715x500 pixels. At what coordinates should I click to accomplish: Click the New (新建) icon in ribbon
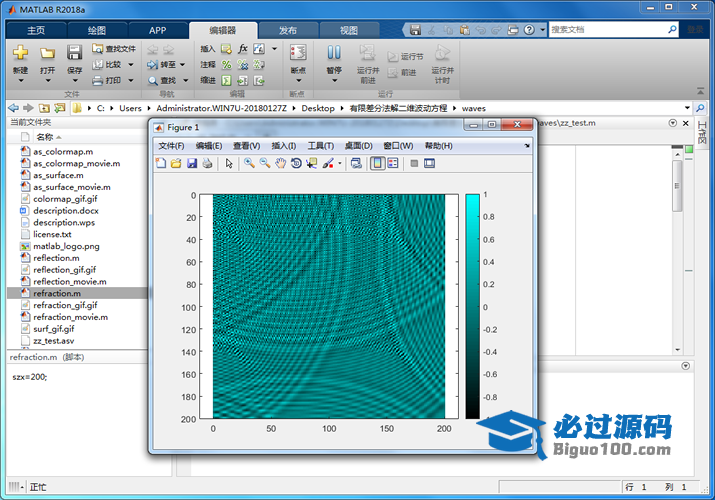pos(20,53)
